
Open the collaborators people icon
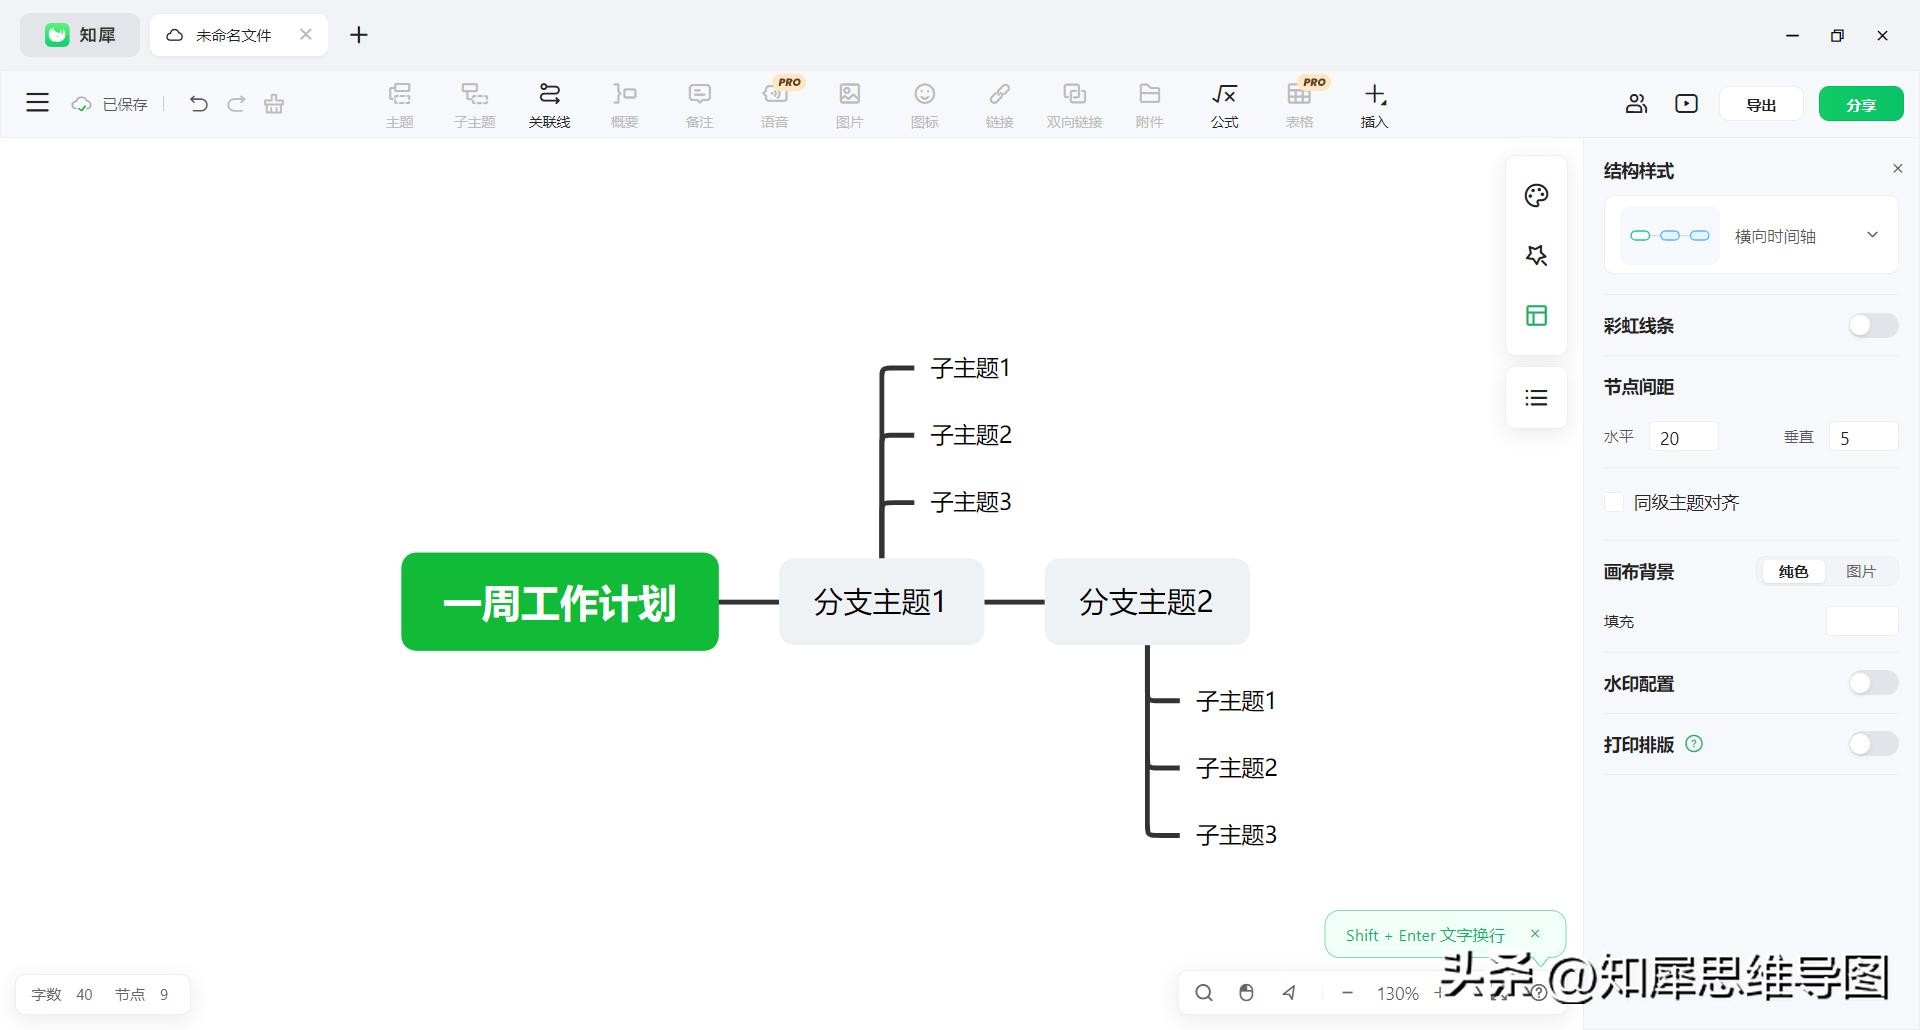[1636, 104]
